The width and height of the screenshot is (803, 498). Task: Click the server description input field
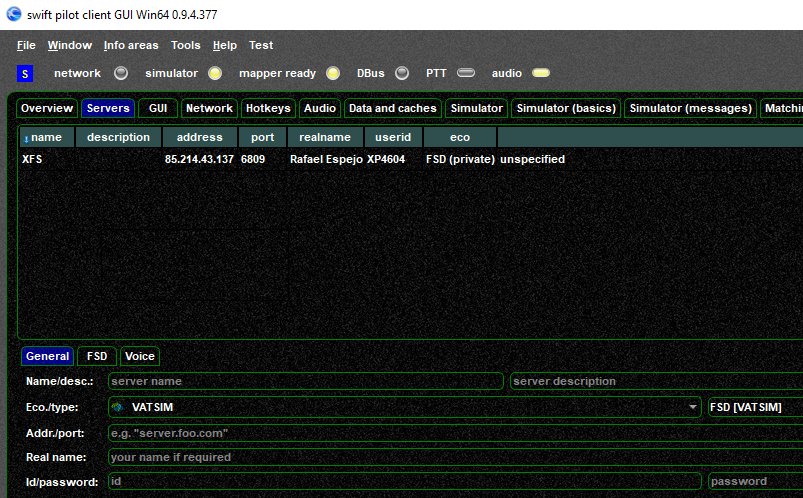pyautogui.click(x=657, y=381)
